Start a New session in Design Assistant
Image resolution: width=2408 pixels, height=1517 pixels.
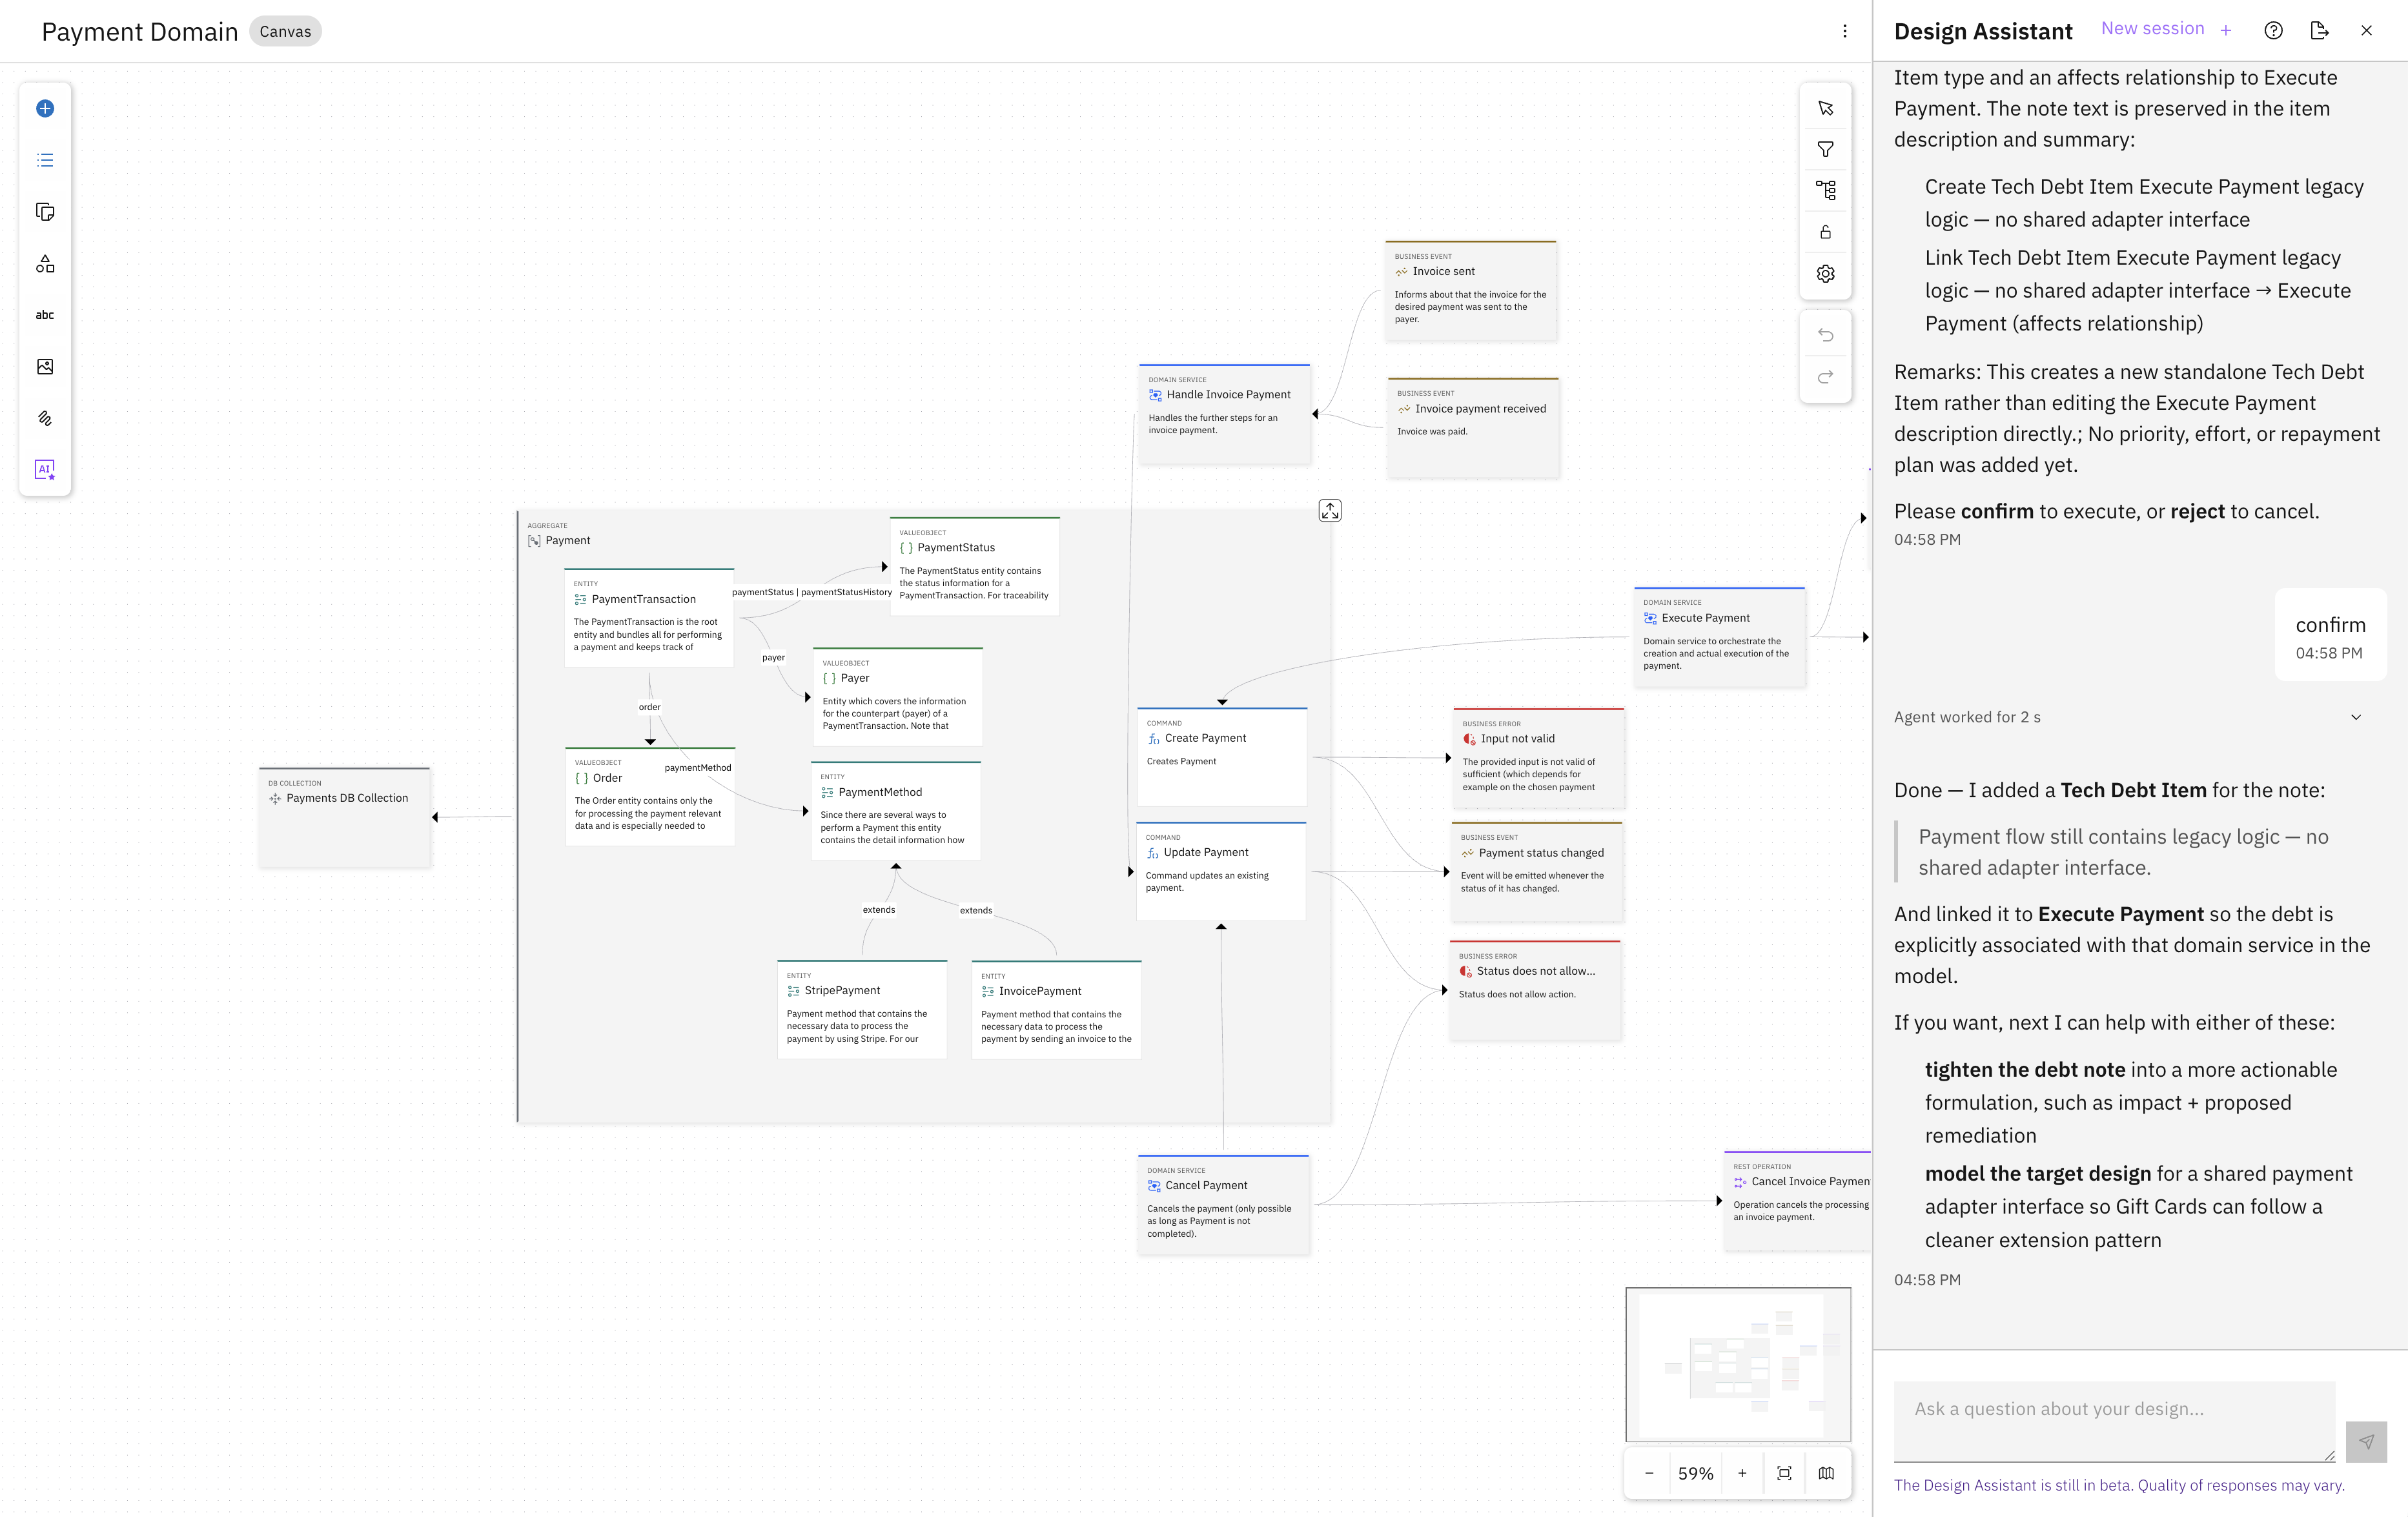[2166, 29]
